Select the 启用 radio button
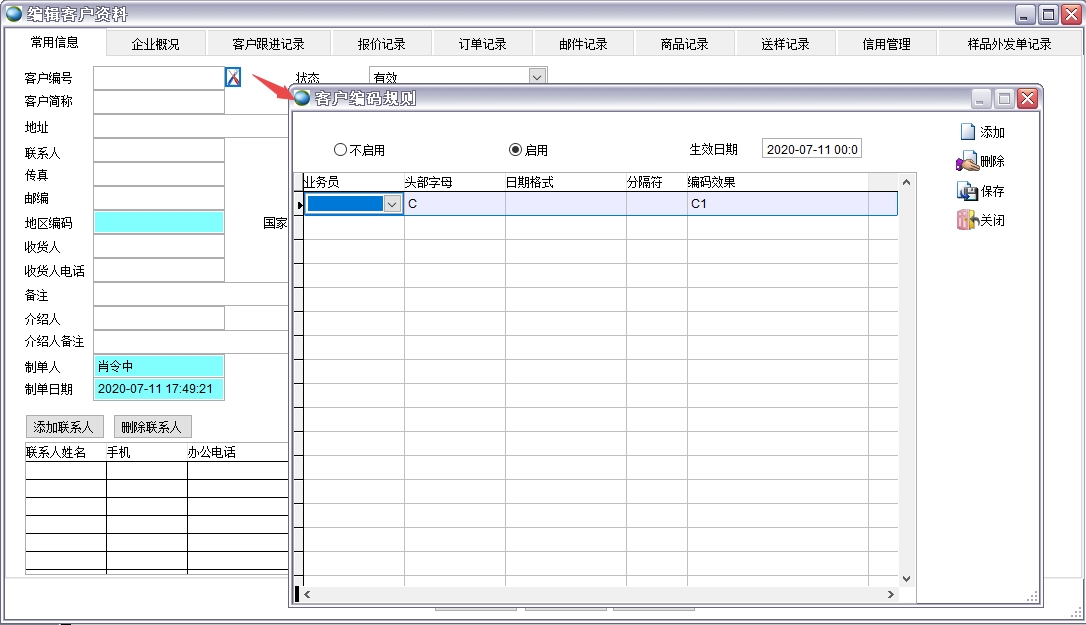This screenshot has width=1086, height=625. coord(515,150)
